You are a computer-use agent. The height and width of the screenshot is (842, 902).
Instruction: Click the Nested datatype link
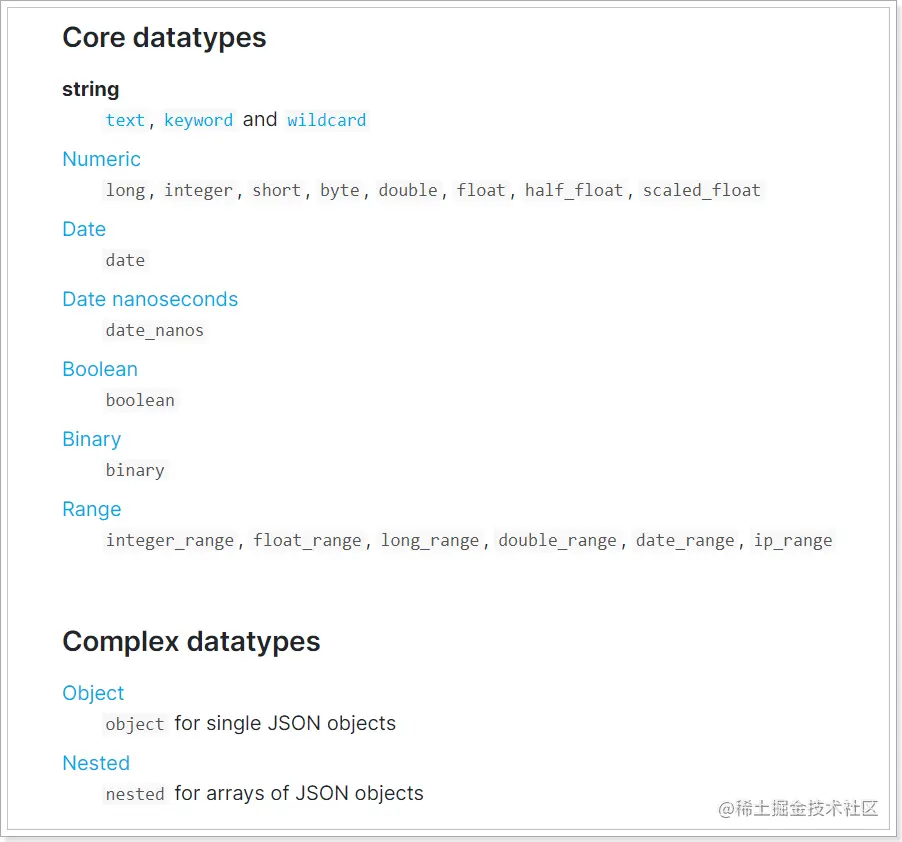[x=96, y=763]
